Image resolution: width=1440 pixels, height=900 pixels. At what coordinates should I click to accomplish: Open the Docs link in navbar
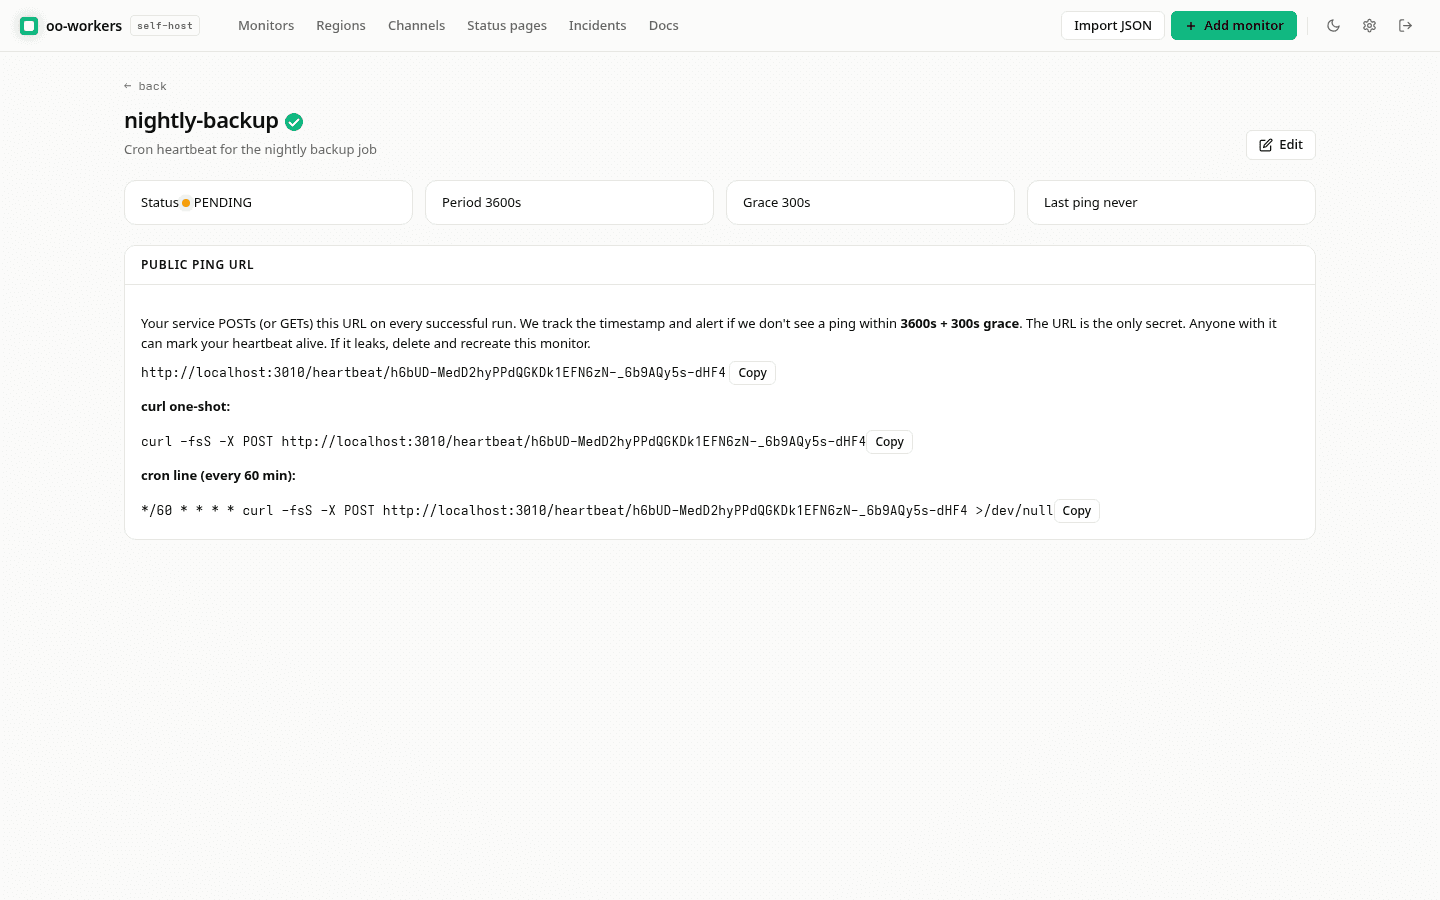(664, 26)
